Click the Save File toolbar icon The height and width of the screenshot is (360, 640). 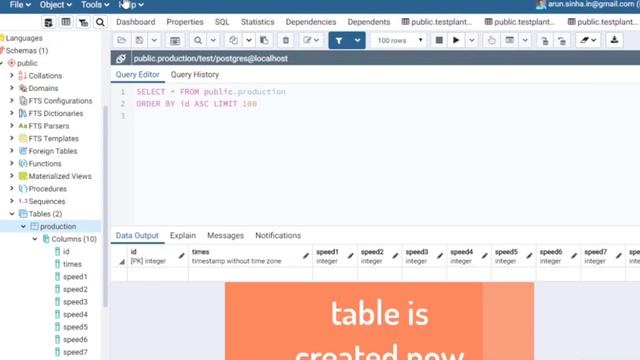pos(140,40)
